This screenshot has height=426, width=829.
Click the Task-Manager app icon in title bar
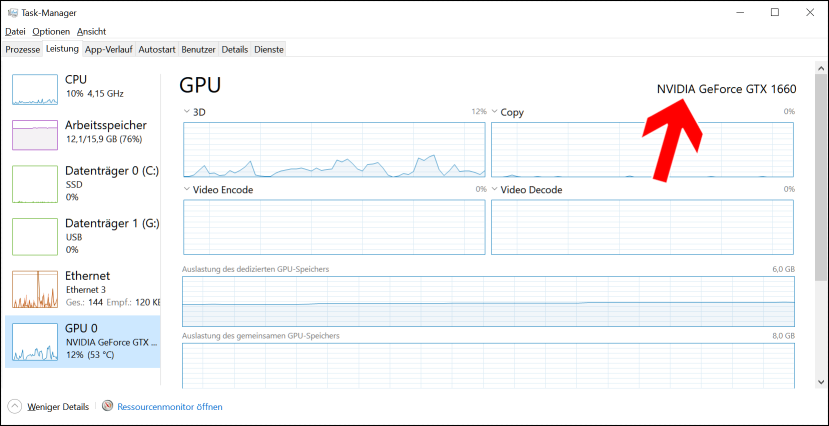[x=12, y=12]
